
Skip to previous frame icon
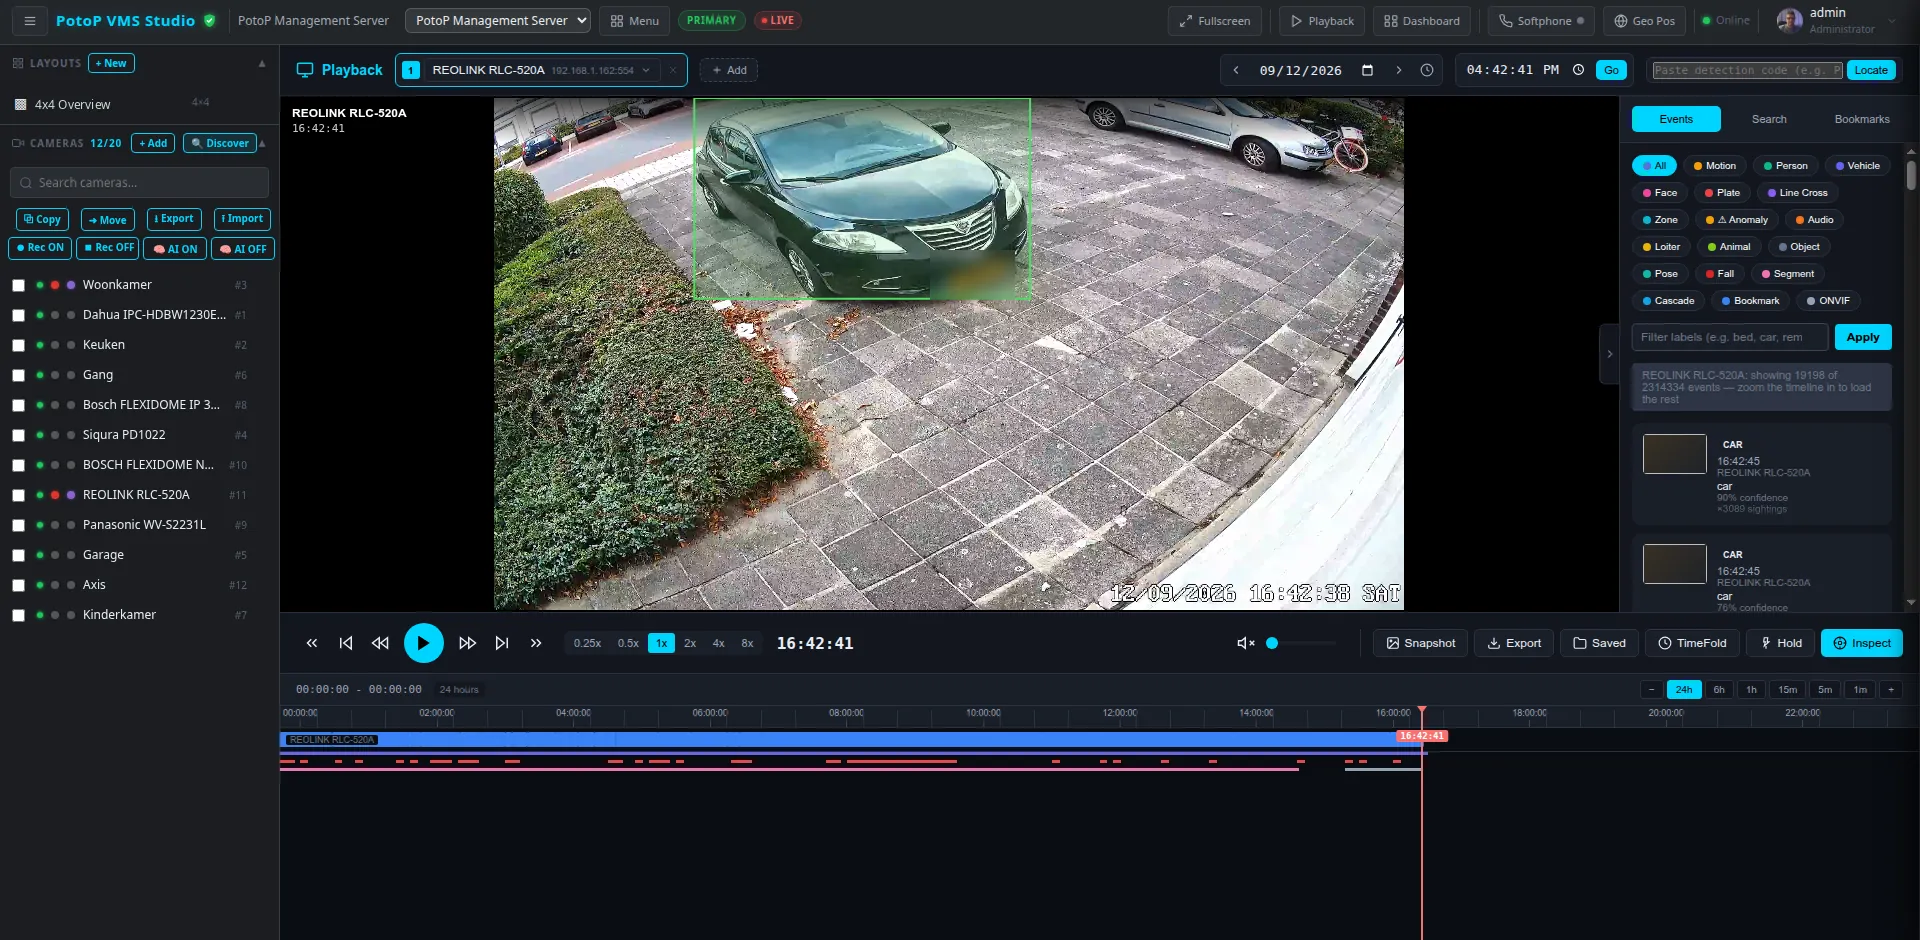coord(346,643)
